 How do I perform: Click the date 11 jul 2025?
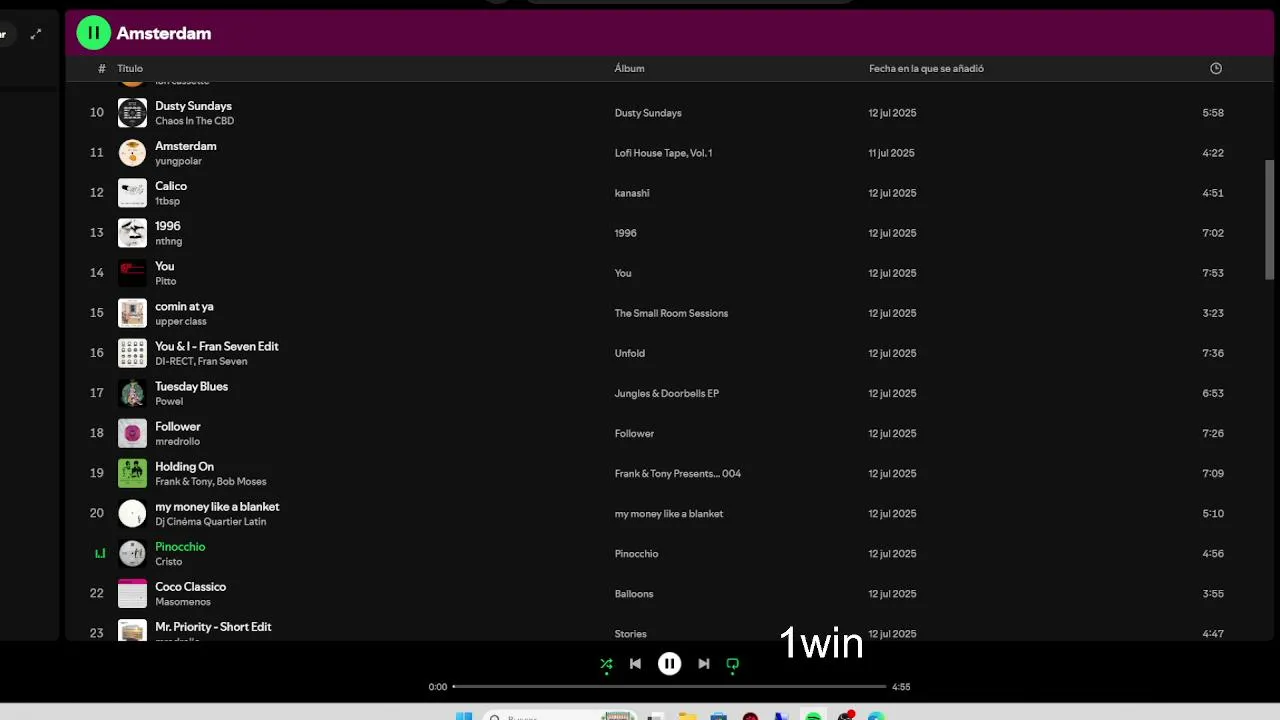click(x=892, y=153)
